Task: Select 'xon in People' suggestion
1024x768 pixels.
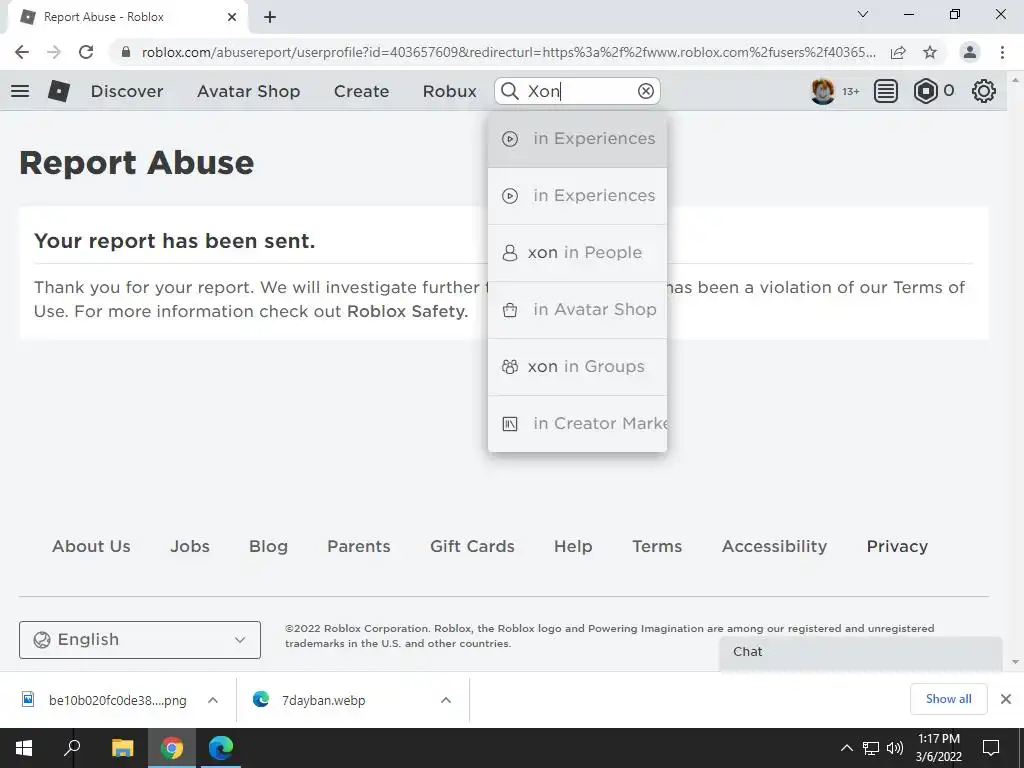Action: 577,253
